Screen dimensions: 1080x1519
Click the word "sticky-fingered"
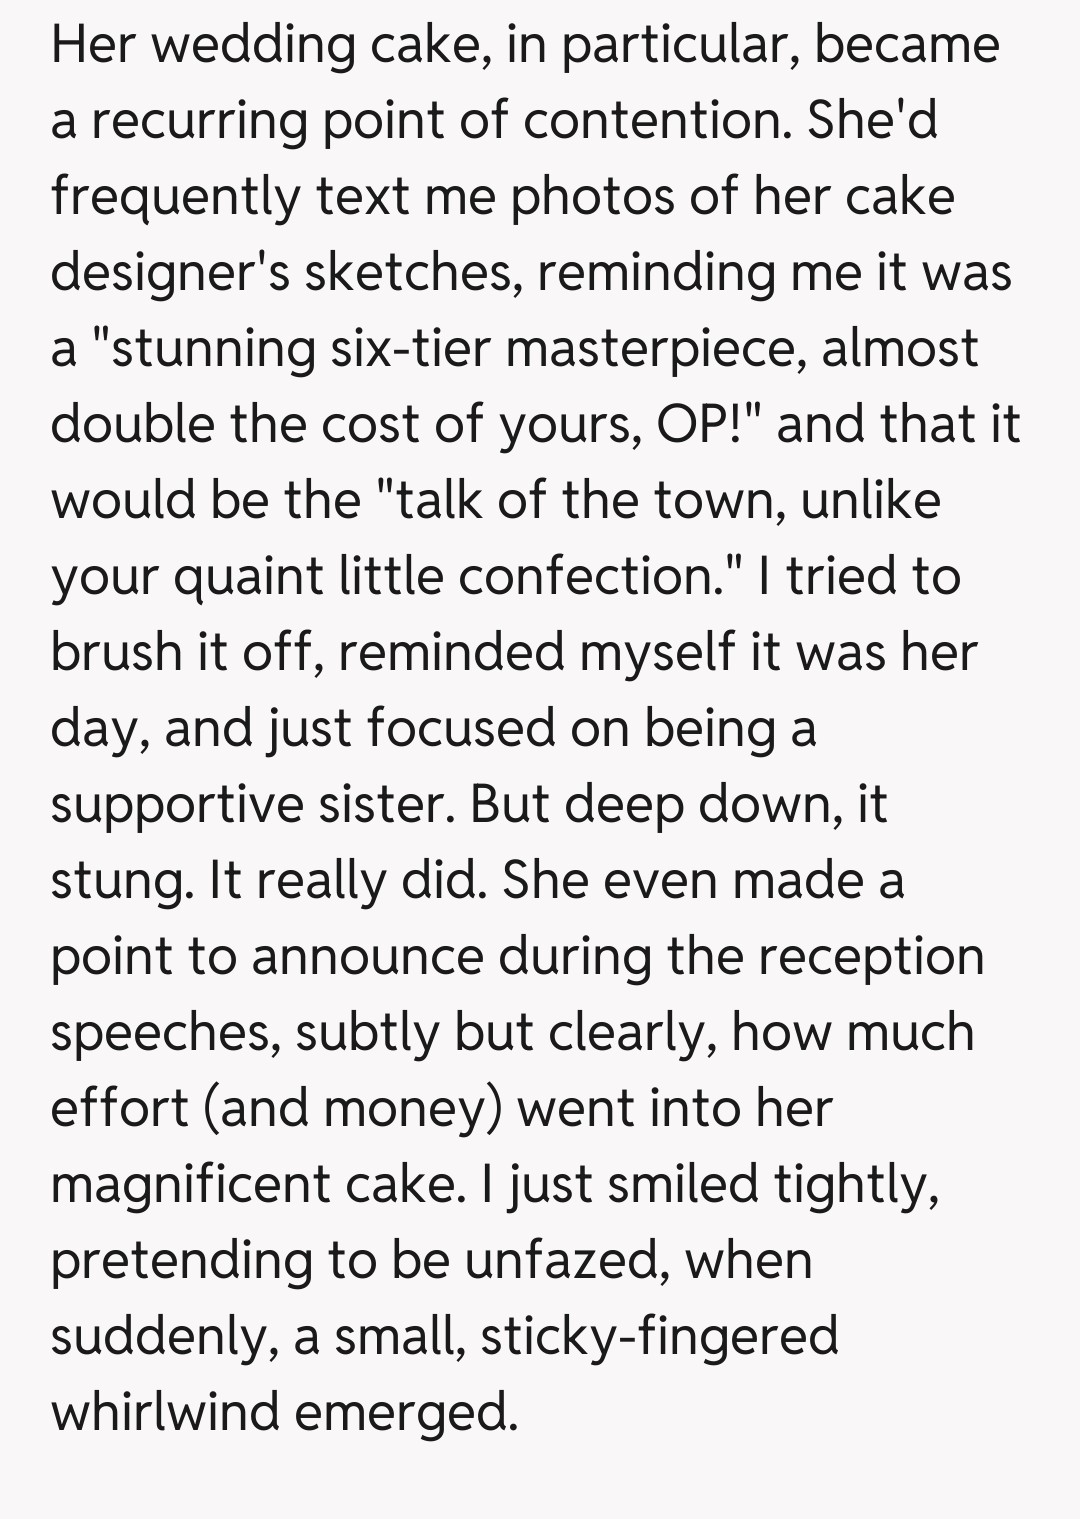tap(659, 1338)
